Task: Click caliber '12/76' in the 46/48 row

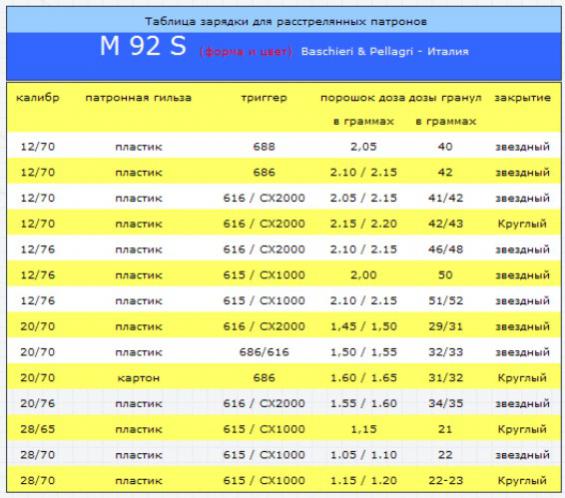Action: [x=37, y=249]
